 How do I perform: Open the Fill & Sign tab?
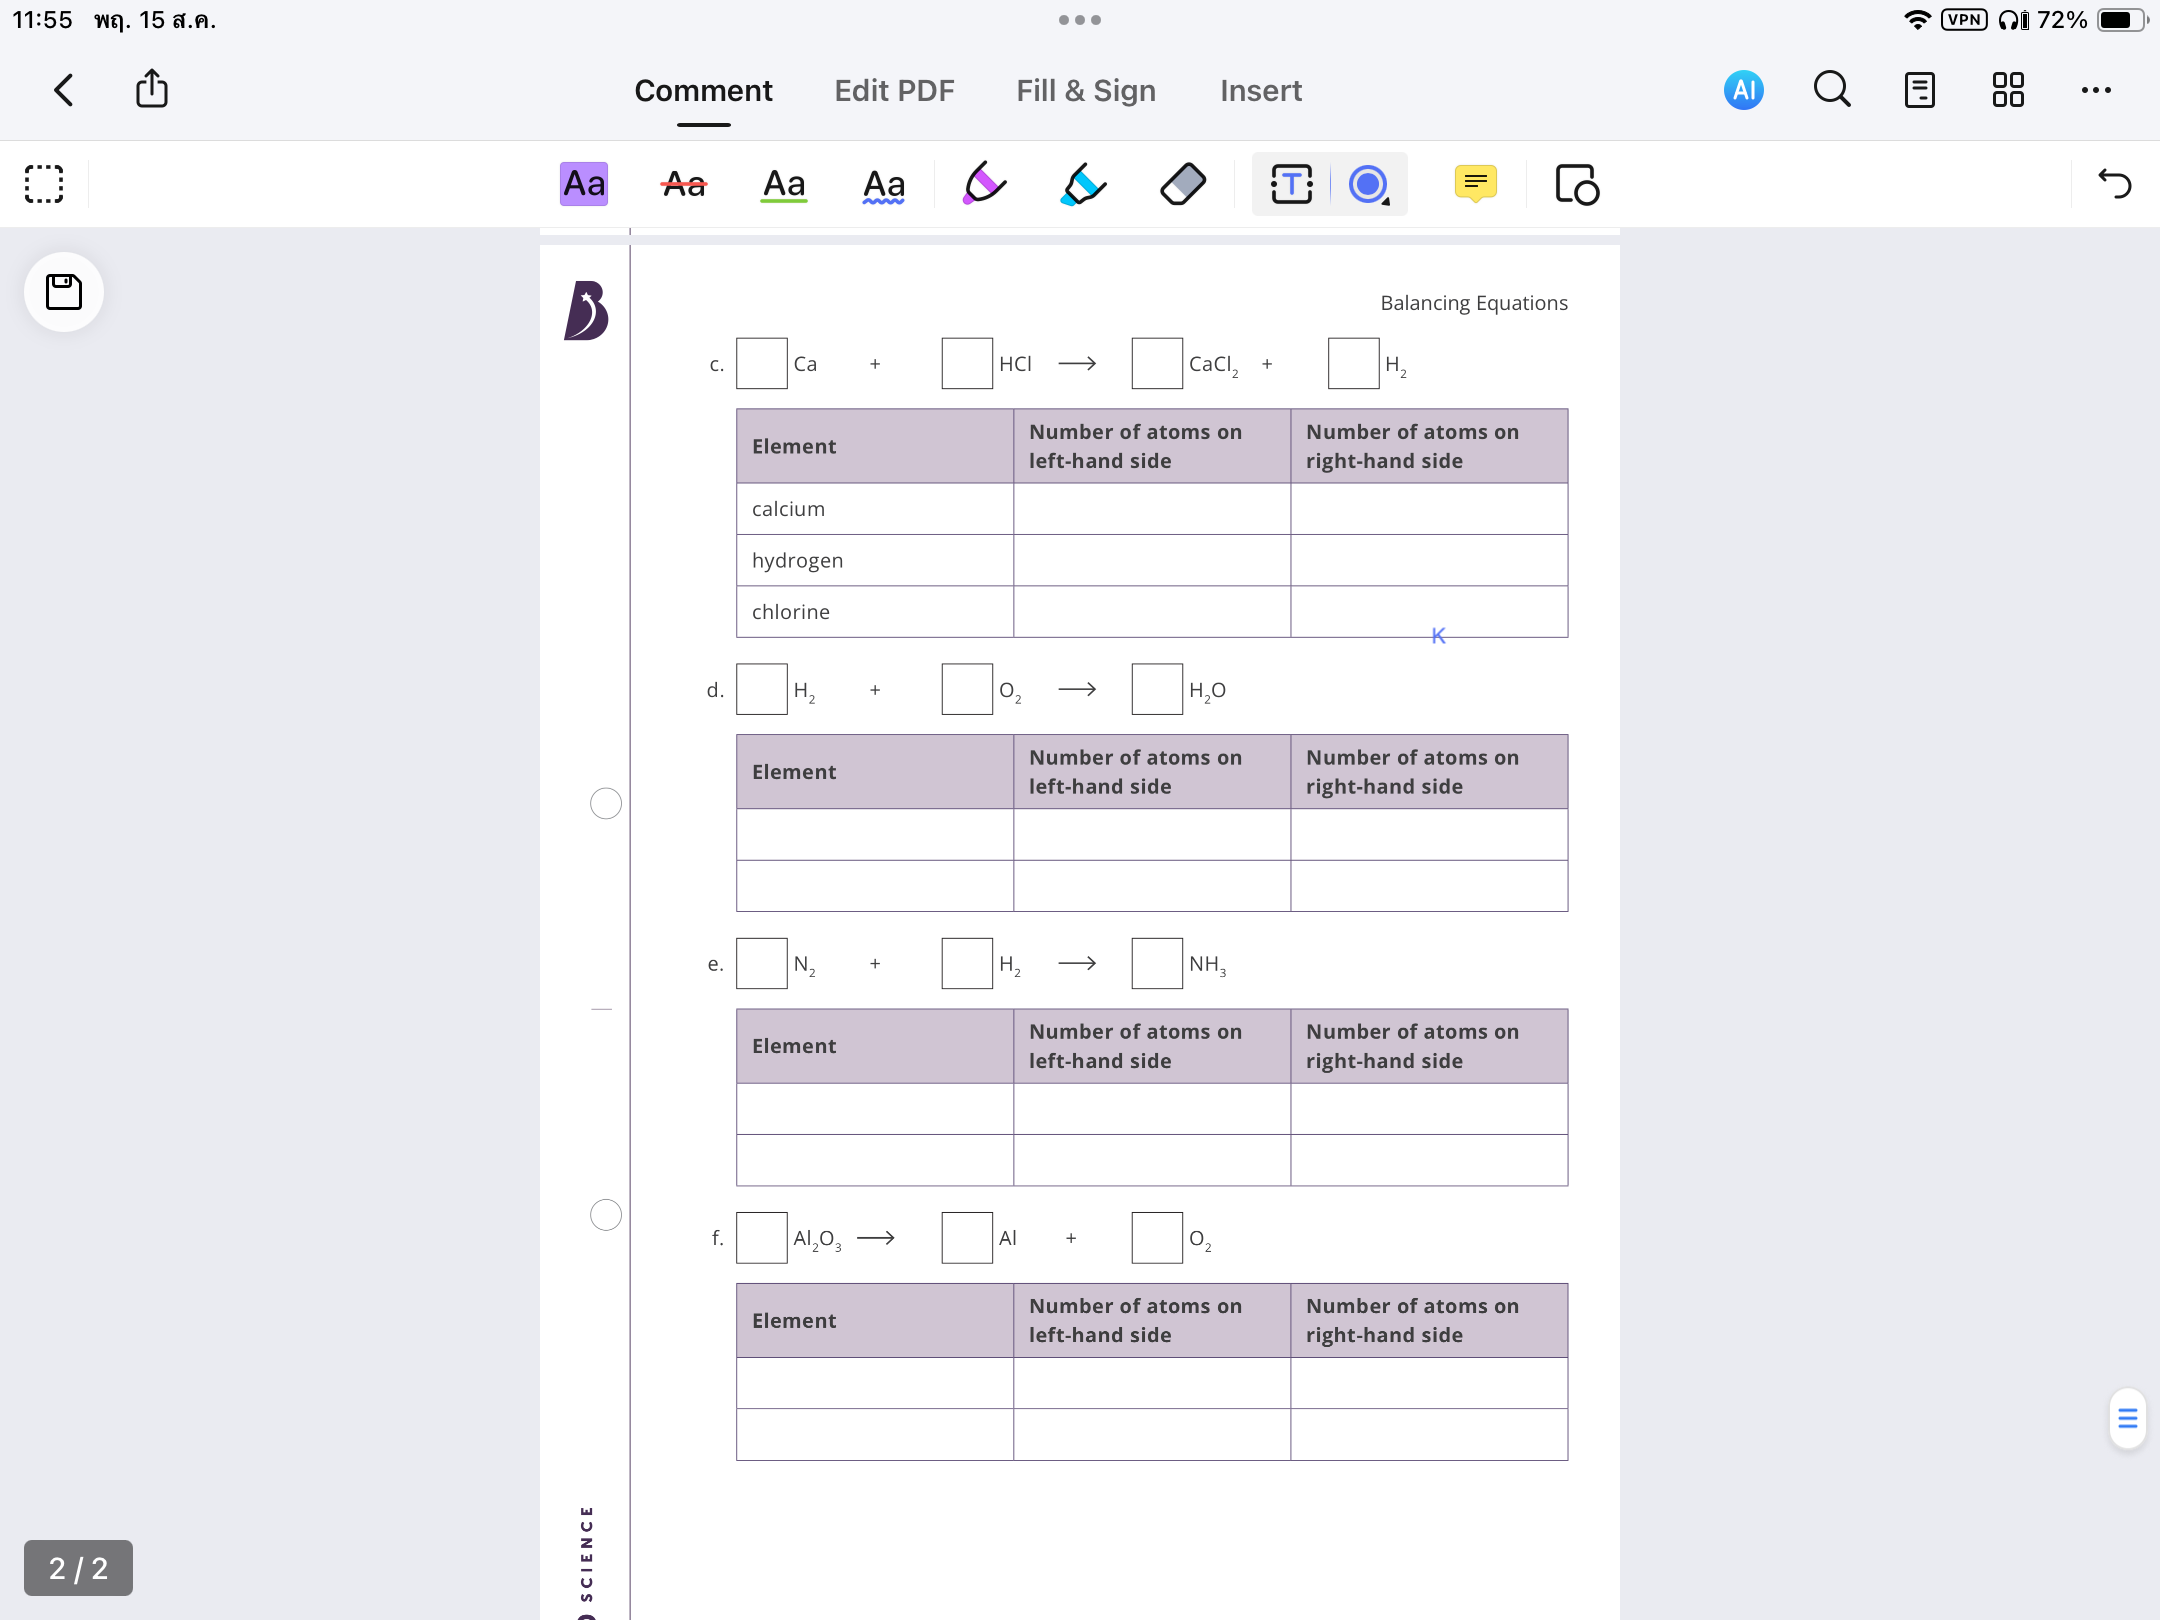tap(1086, 91)
